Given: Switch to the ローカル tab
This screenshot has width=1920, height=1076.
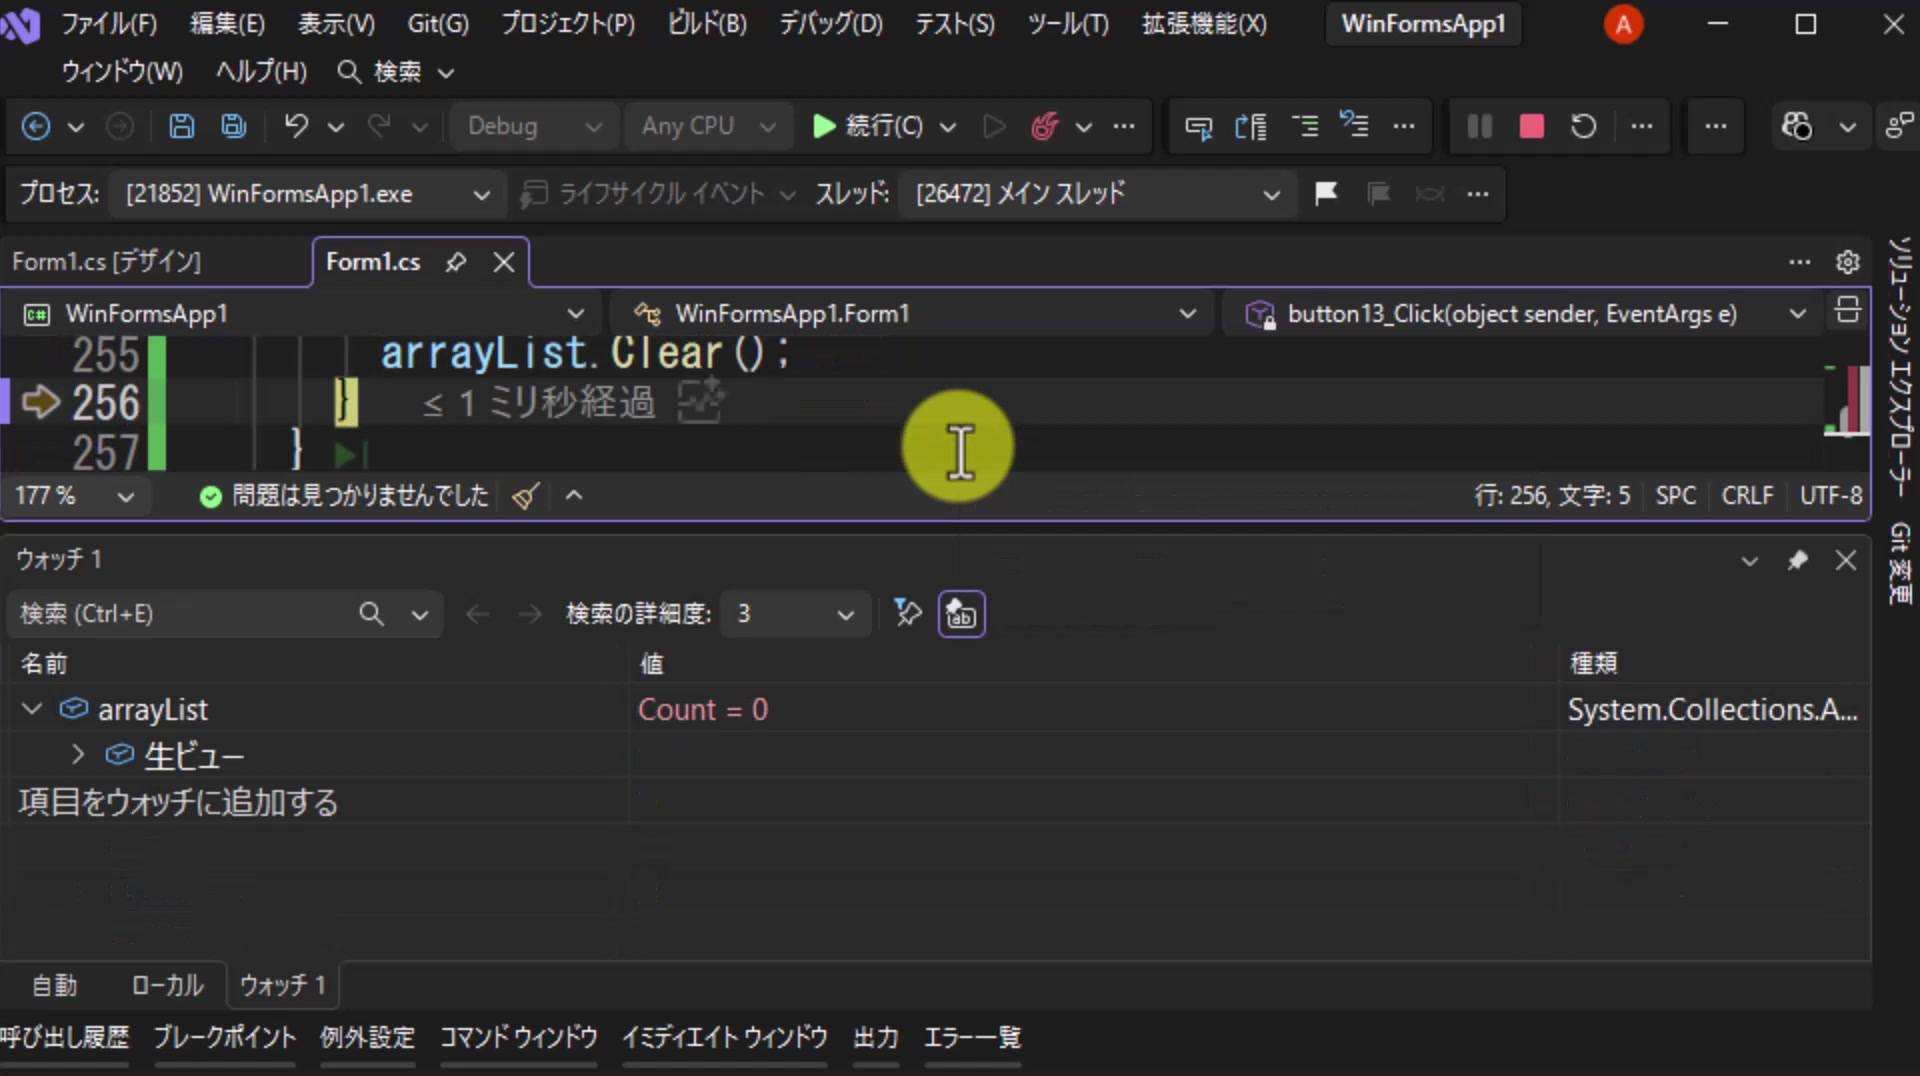Looking at the screenshot, I should 167,986.
